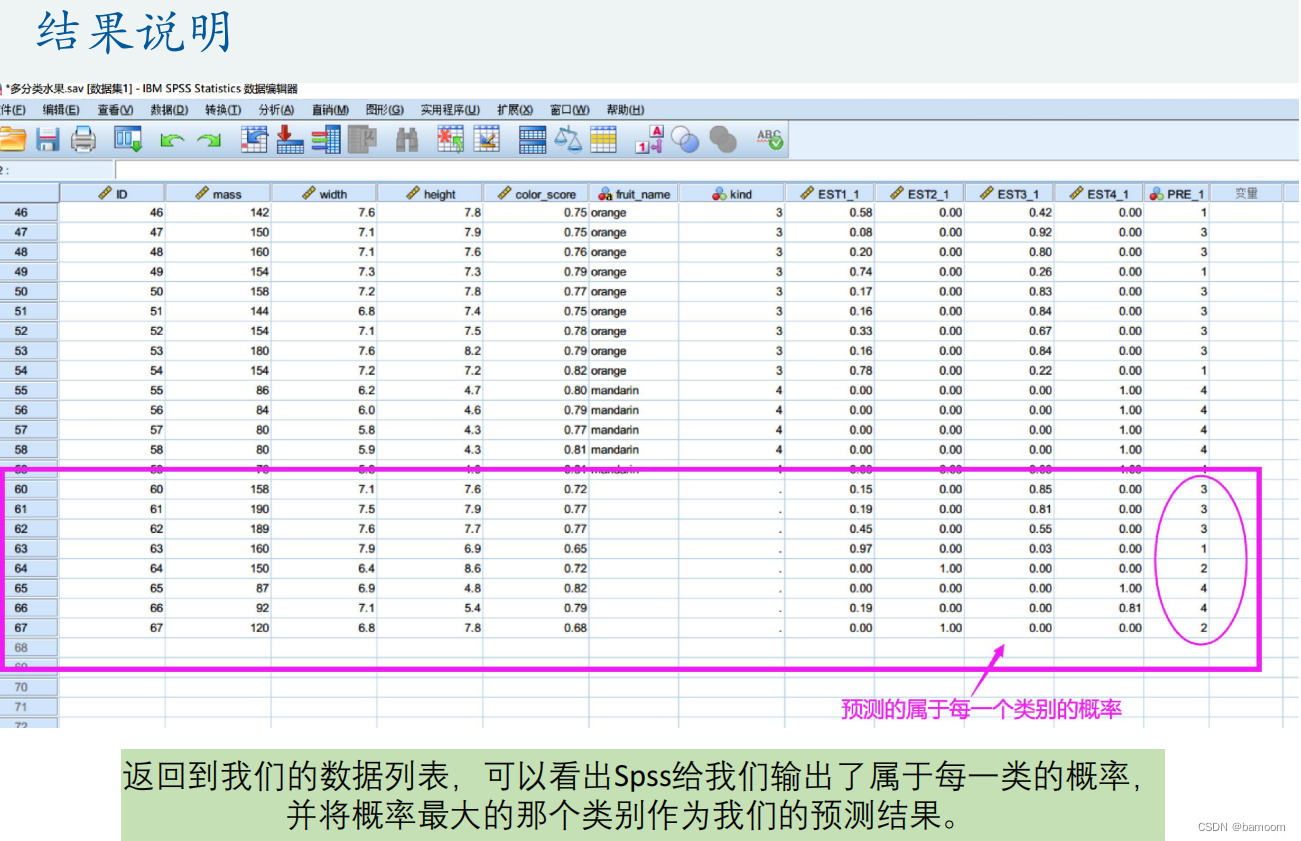The height and width of the screenshot is (841, 1301).
Task: Click mass value 189 in row 62
Action: (218, 529)
